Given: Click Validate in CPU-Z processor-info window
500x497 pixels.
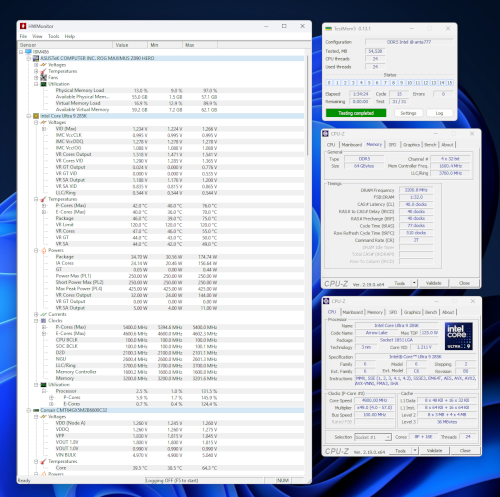Looking at the screenshot, I should pos(434,451).
